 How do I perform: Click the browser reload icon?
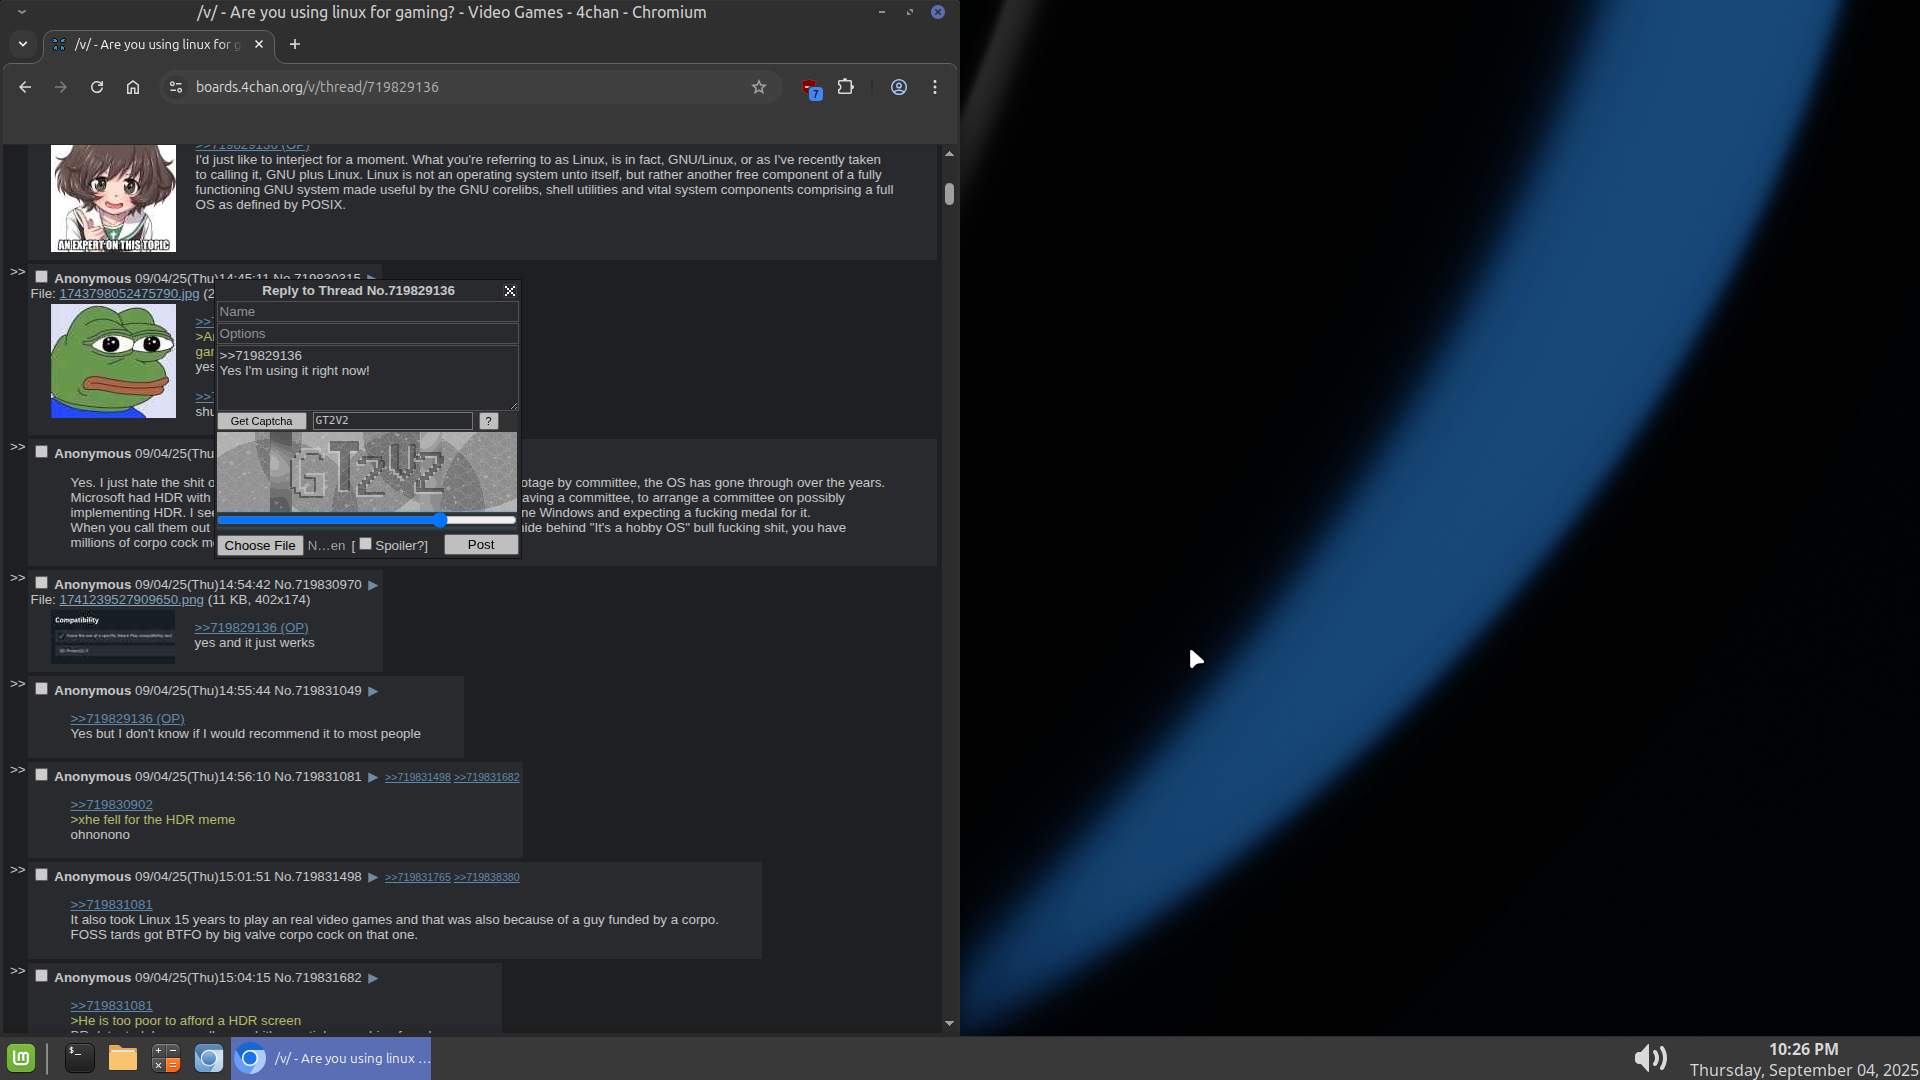pyautogui.click(x=97, y=87)
